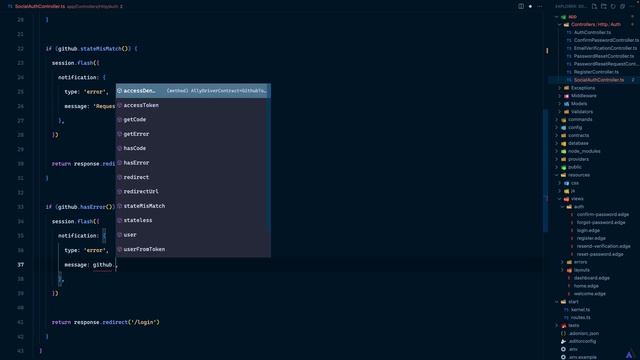Collapse the resources folder
Image resolution: width=640 pixels, height=360 pixels.
556,175
